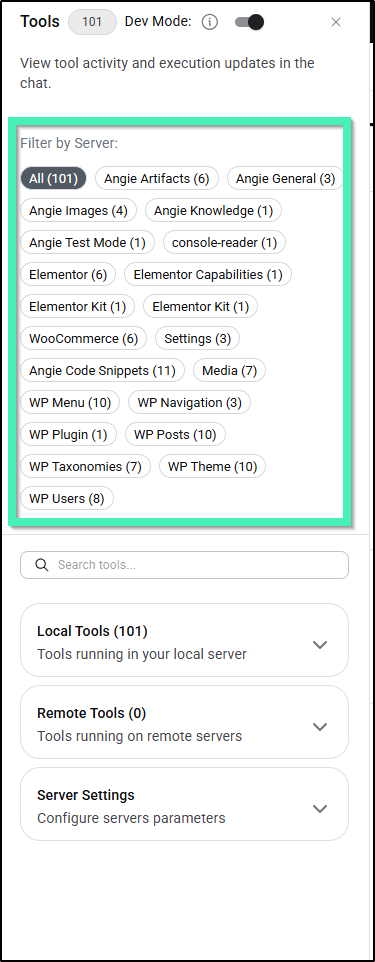Expand the Local Tools (101) section
375x962 pixels.
point(184,640)
